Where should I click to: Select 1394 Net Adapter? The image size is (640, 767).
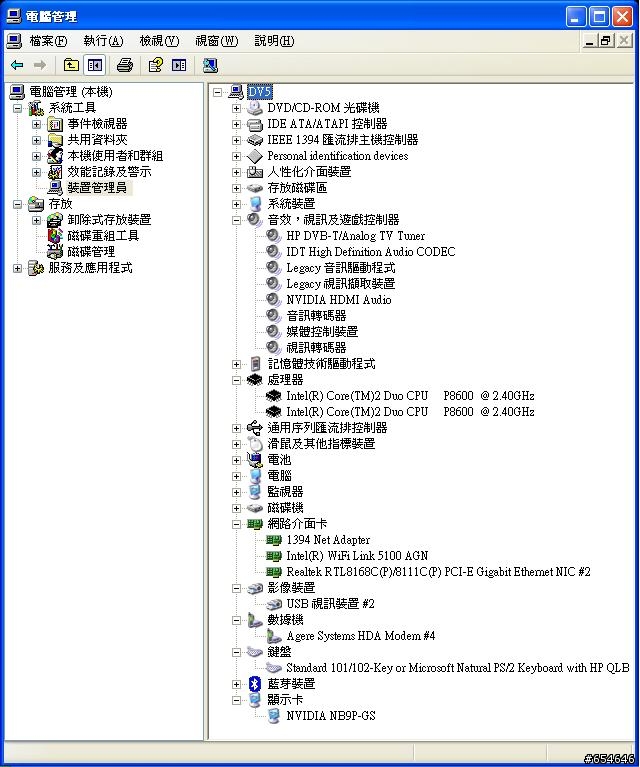pos(328,540)
